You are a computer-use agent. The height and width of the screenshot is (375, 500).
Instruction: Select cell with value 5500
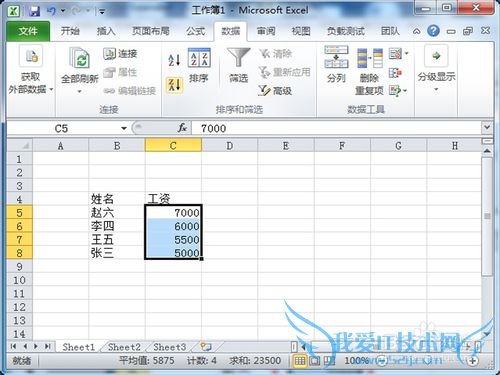click(173, 239)
